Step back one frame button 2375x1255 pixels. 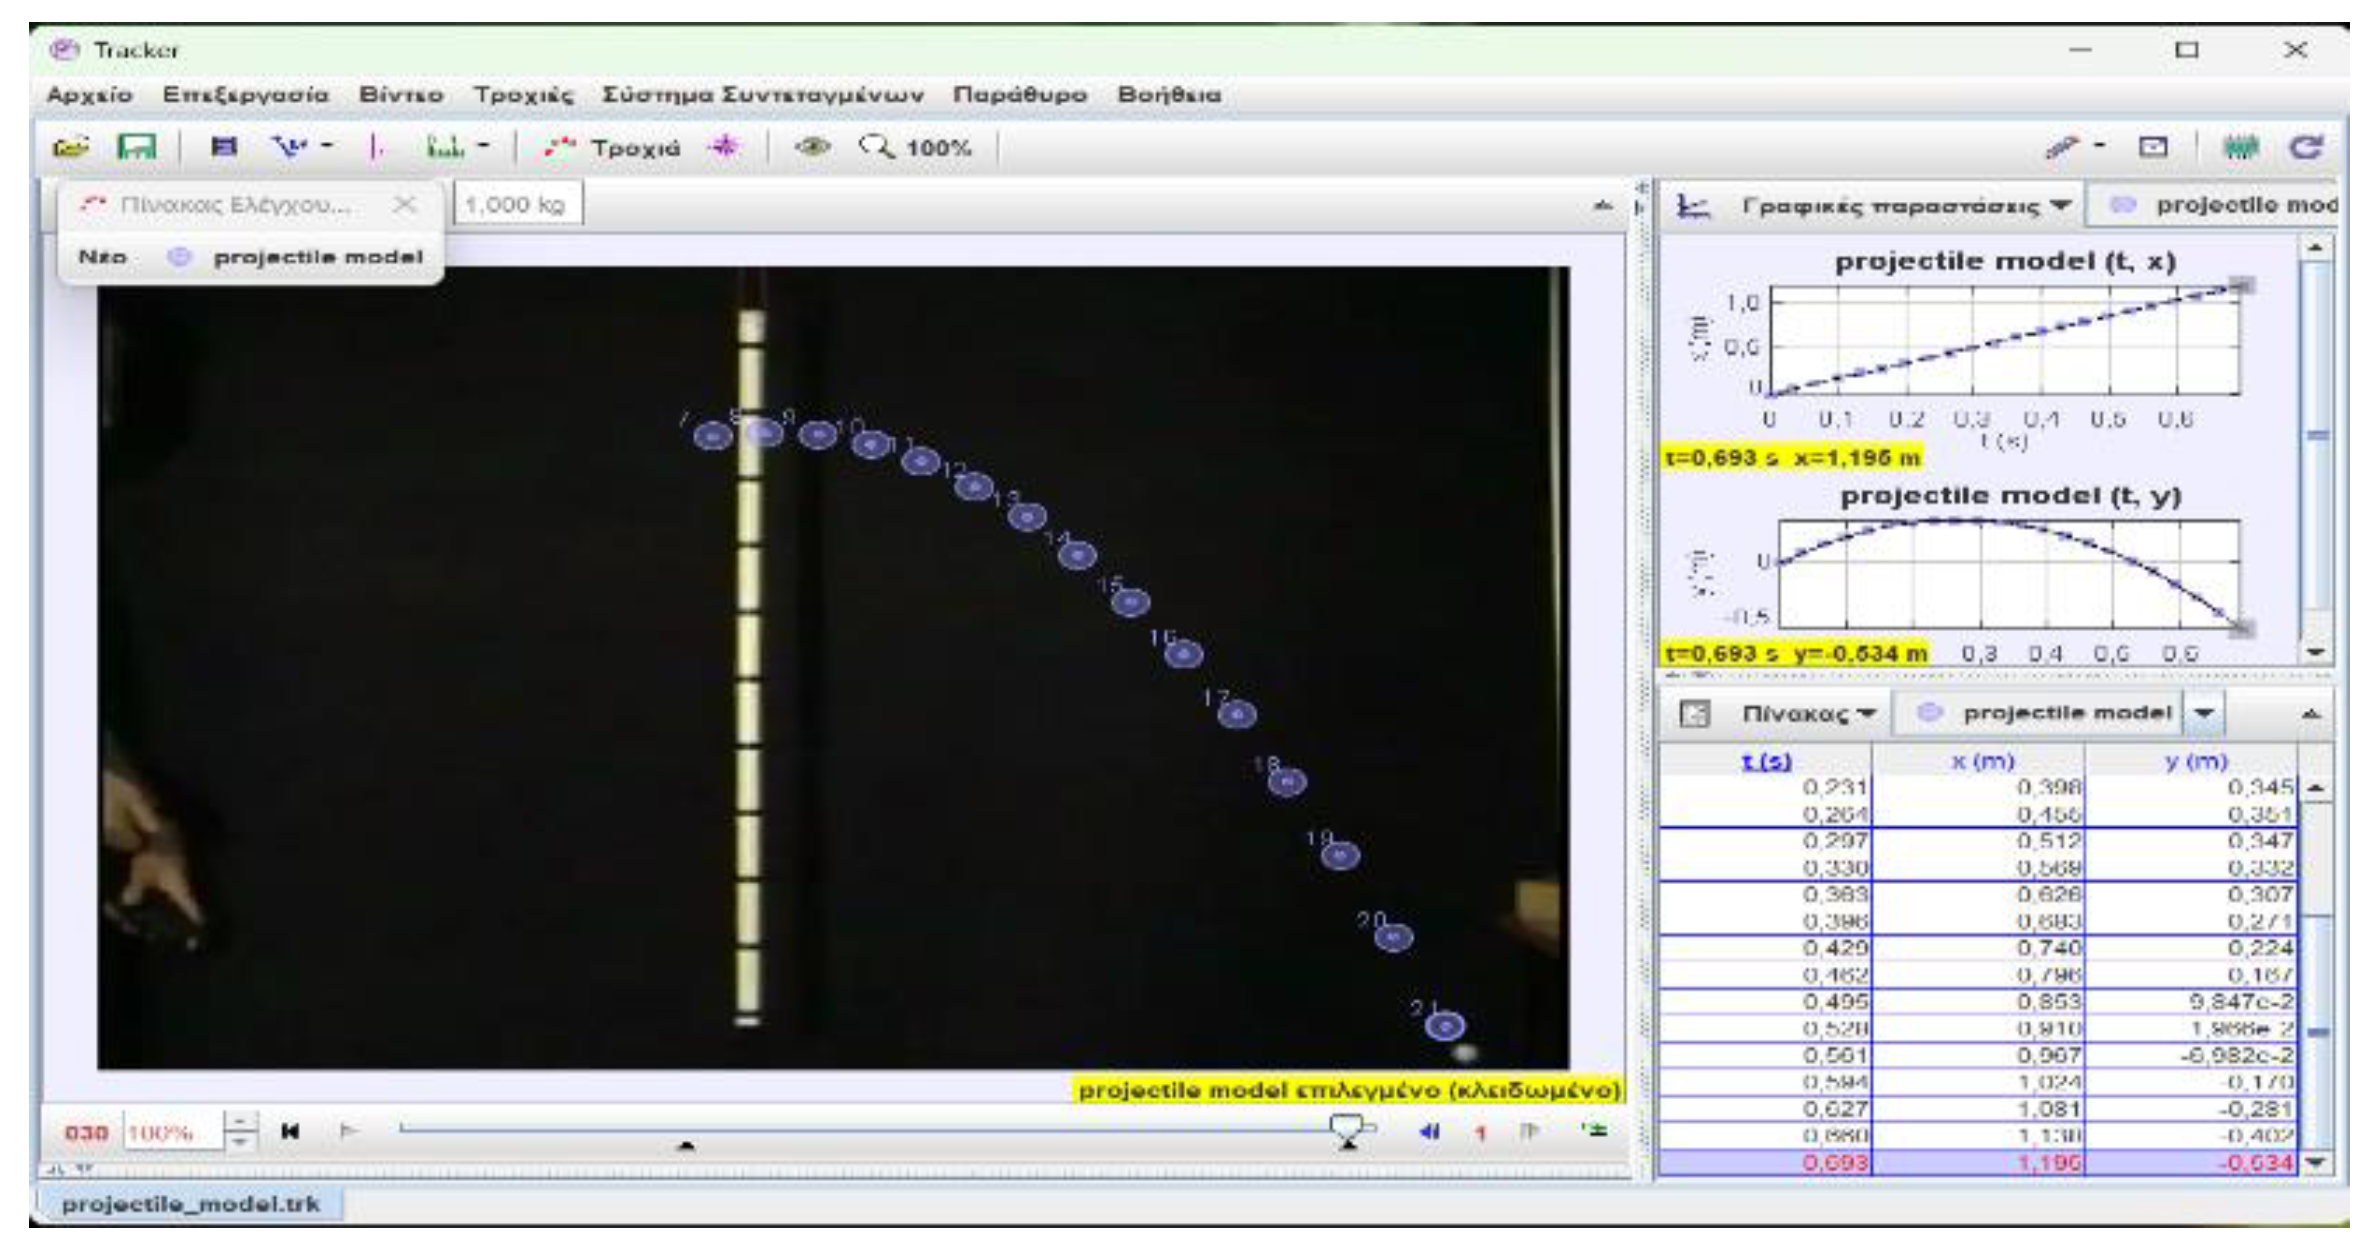pyautogui.click(x=1430, y=1132)
